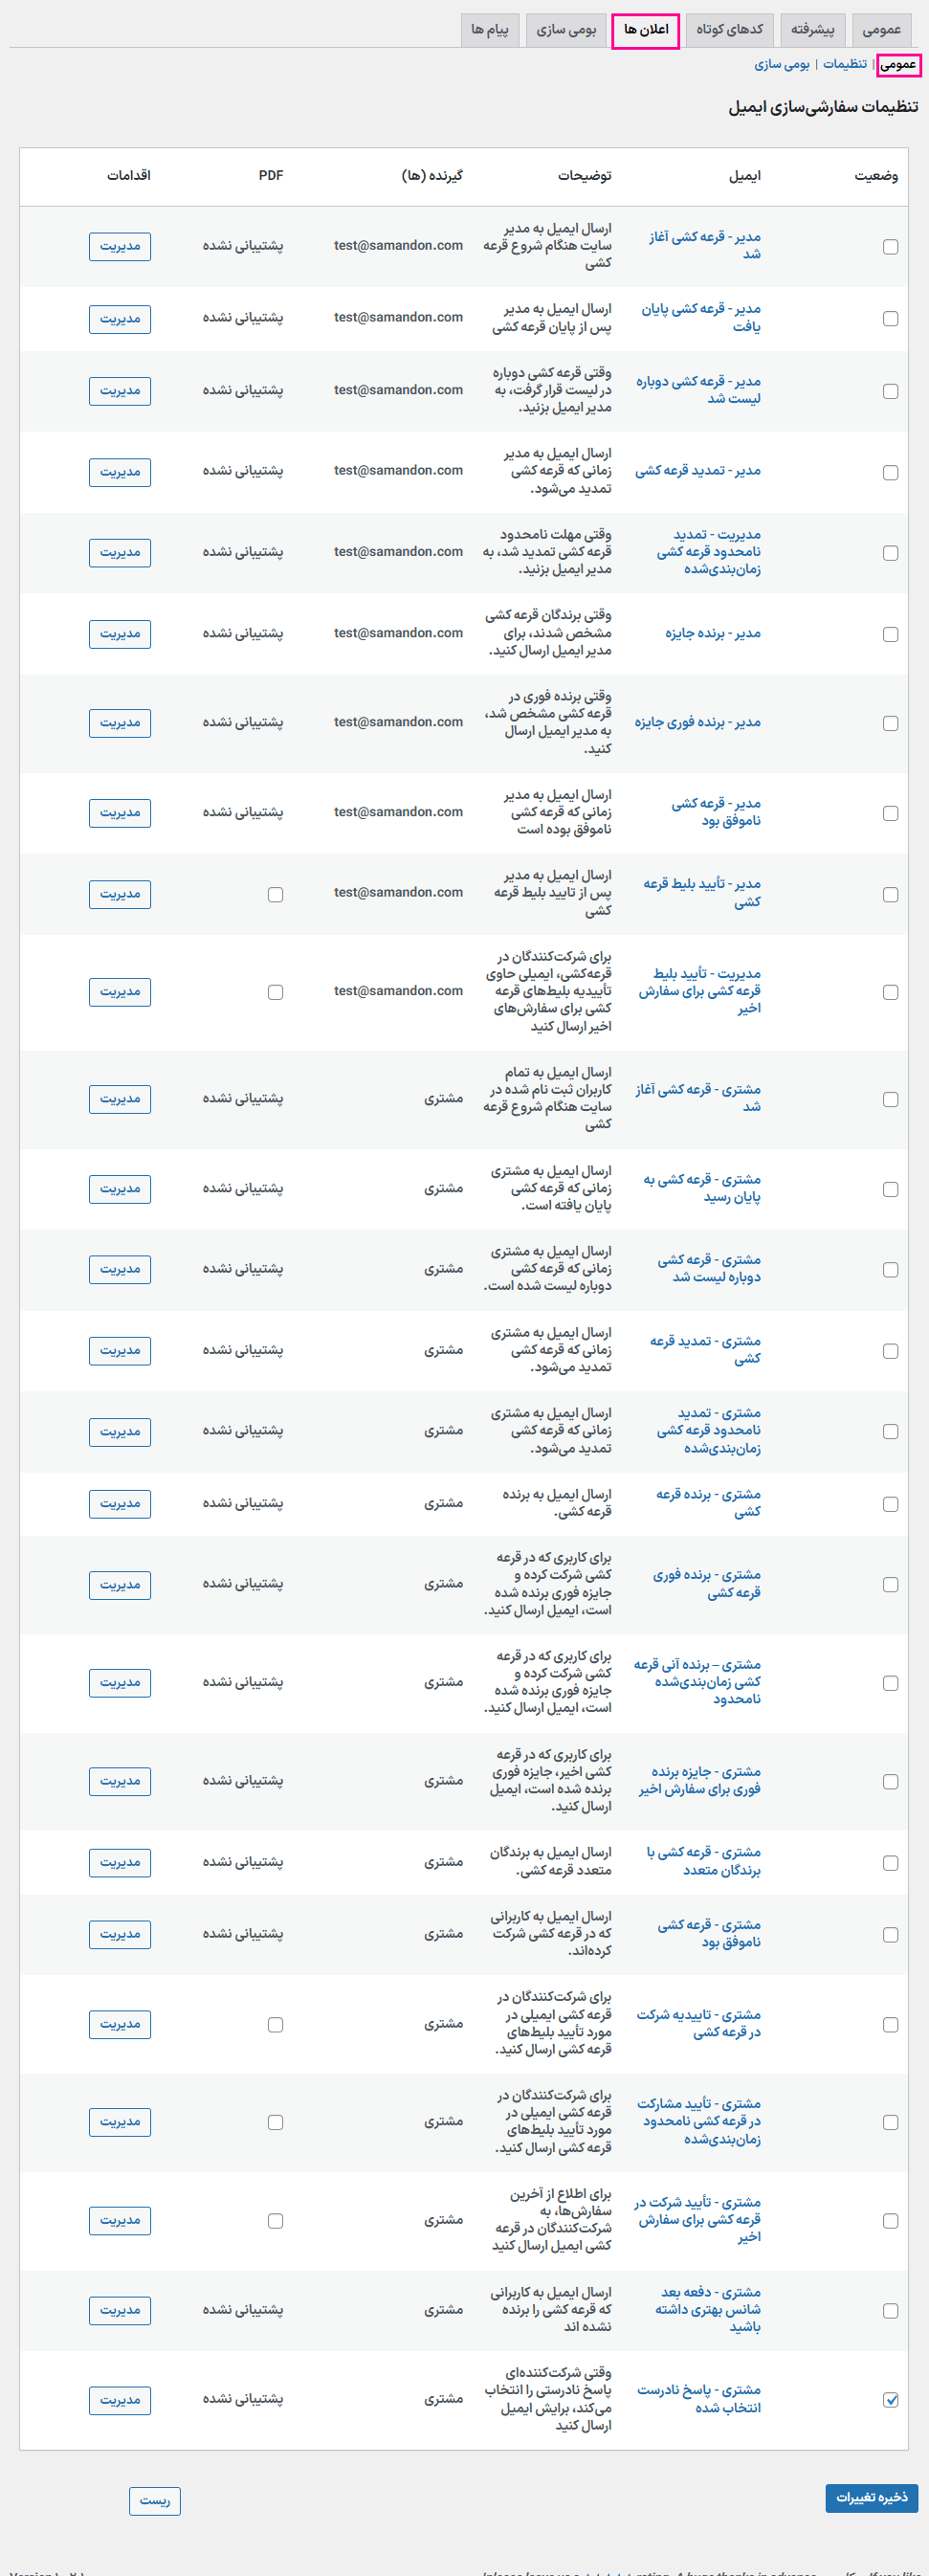929x2576 pixels.
Task: Enable status checkbox for "مدیر - برنده جایزه"
Action: point(890,634)
